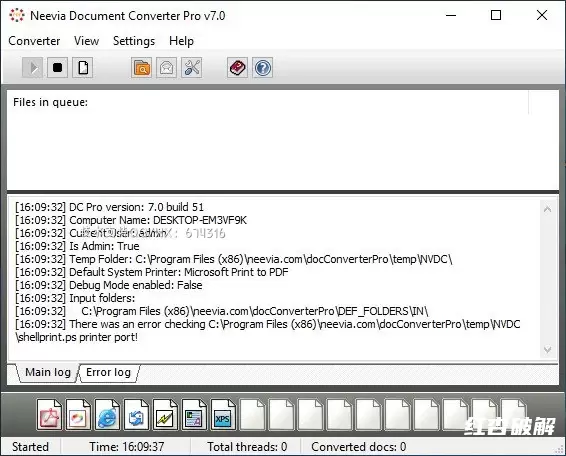Open the Help menu
The height and width of the screenshot is (456, 566).
[x=181, y=41]
